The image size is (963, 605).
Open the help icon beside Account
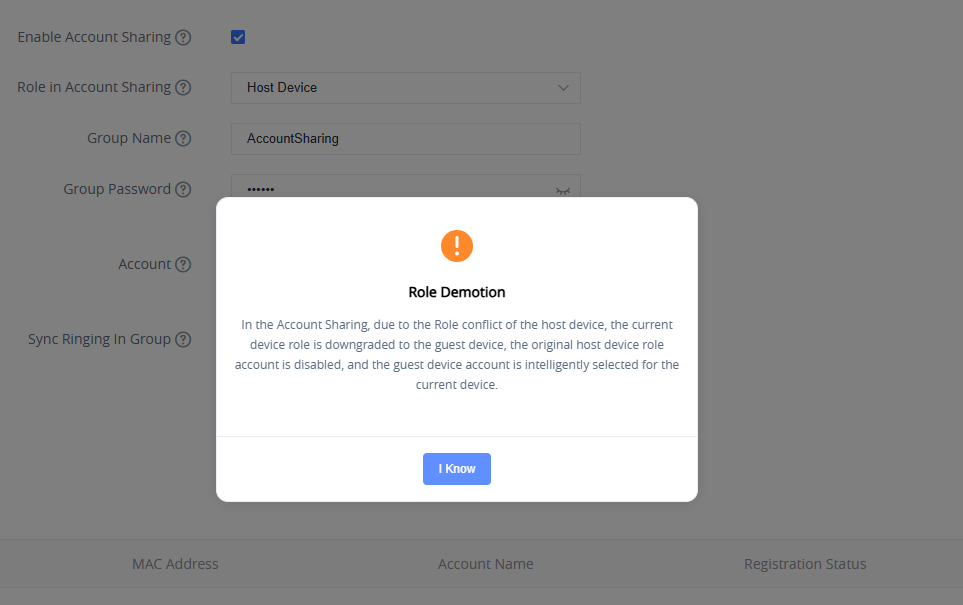tap(183, 264)
